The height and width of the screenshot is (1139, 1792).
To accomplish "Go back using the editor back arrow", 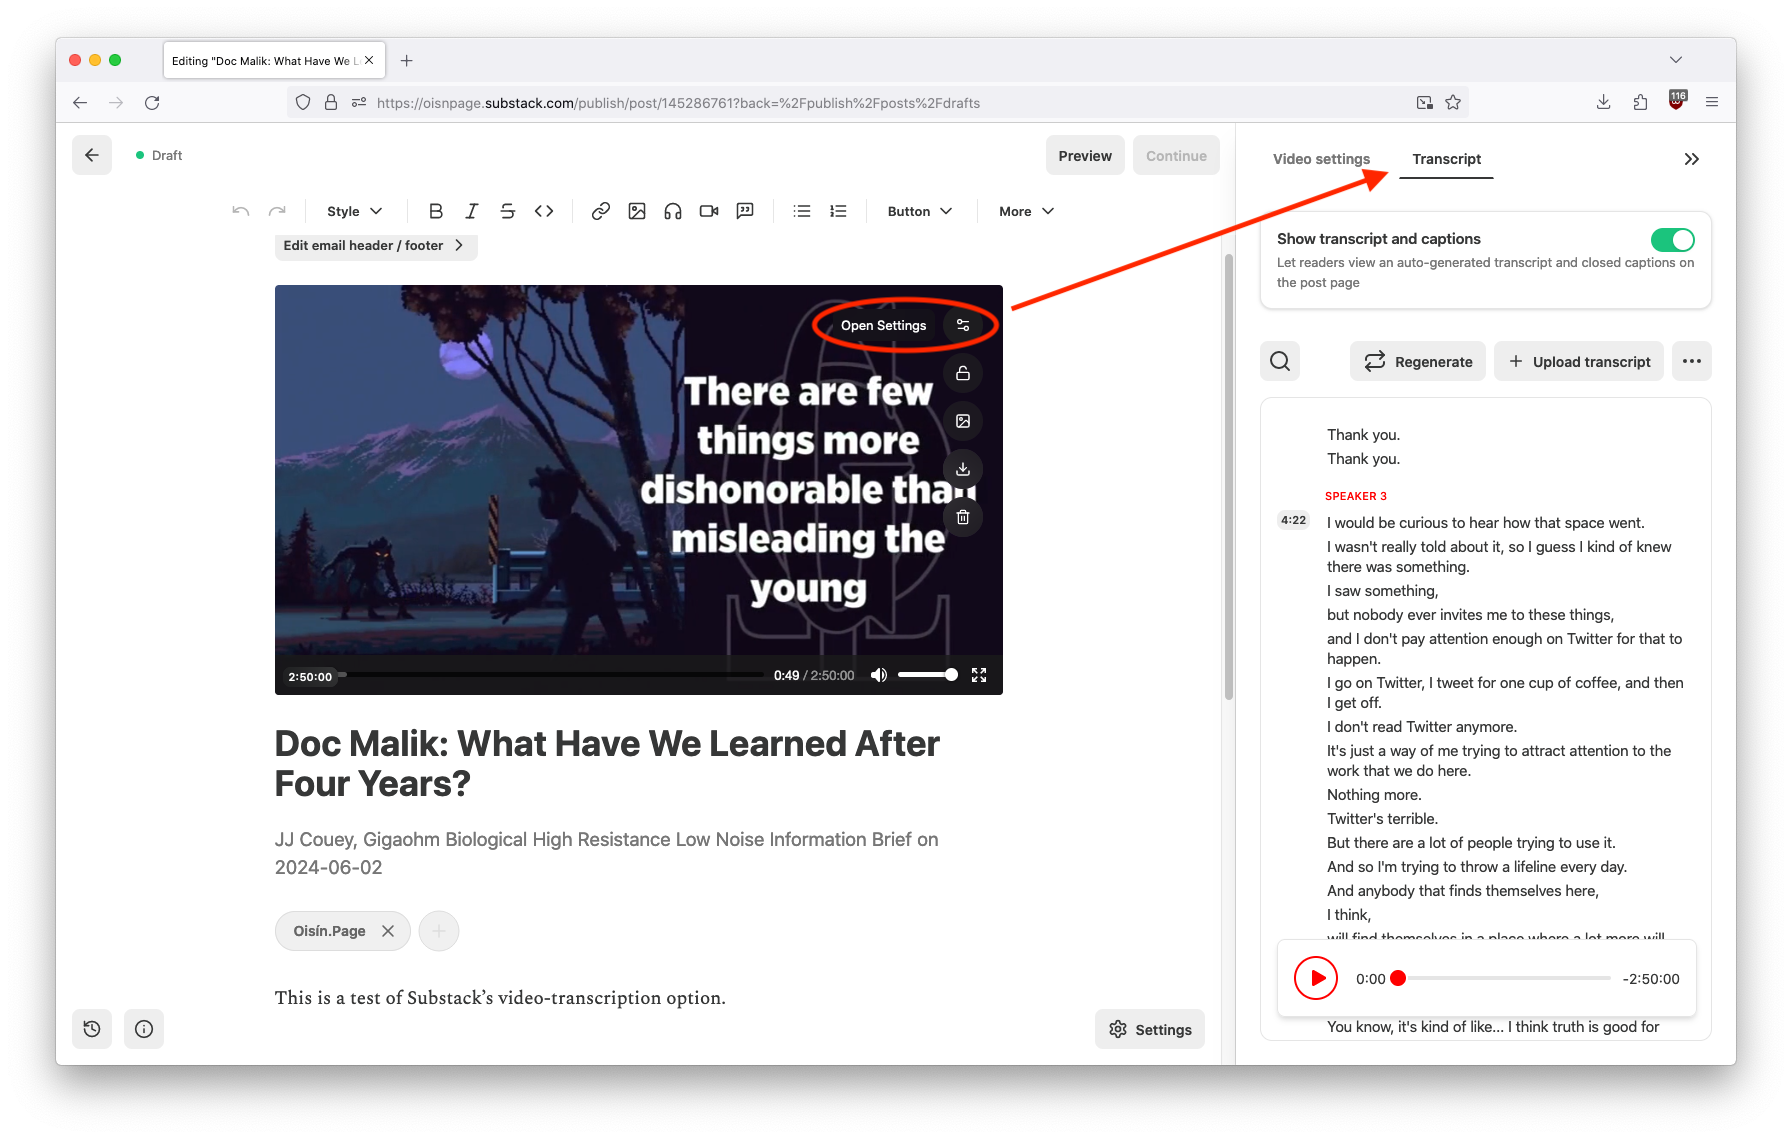I will [x=92, y=155].
